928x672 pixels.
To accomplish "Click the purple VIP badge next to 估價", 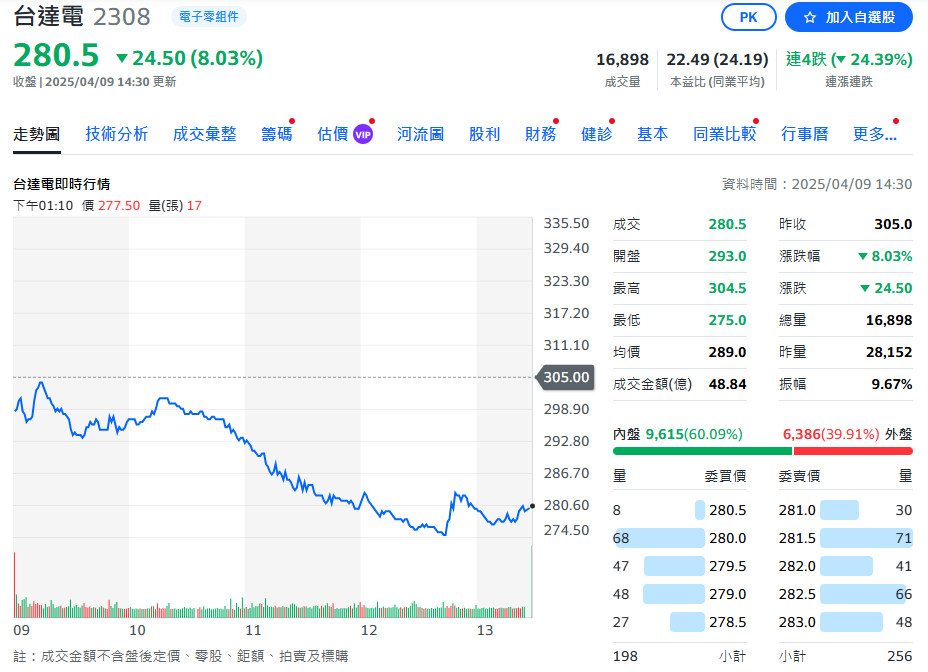I will 363,134.
